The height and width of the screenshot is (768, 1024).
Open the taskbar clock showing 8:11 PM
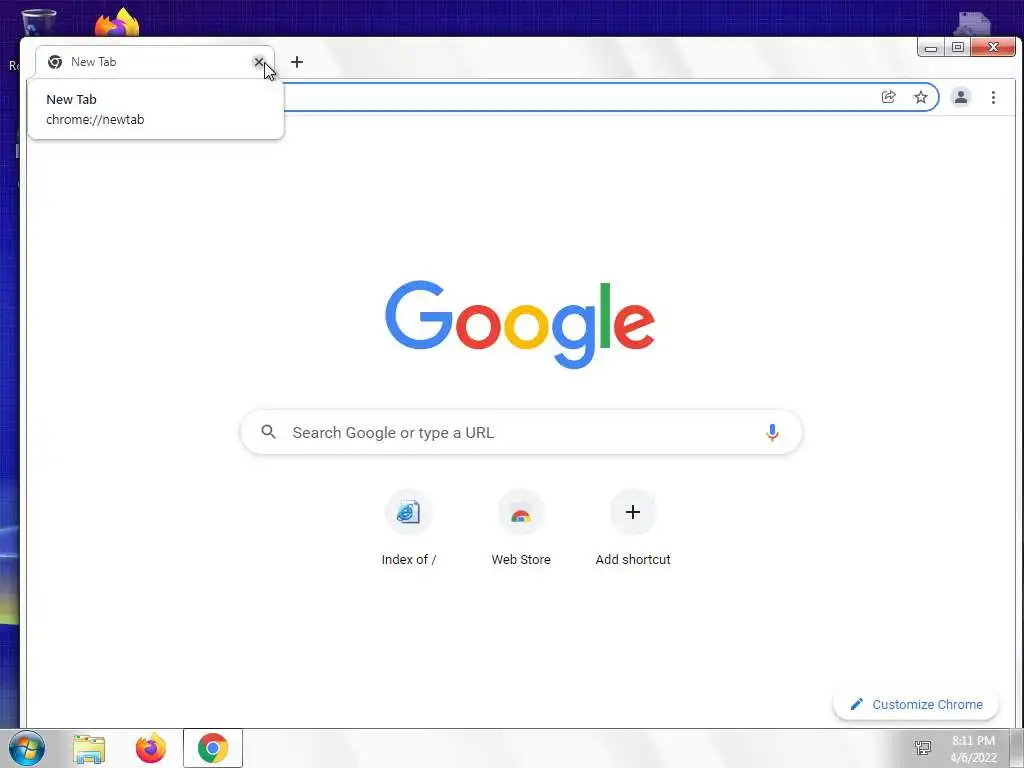(974, 749)
